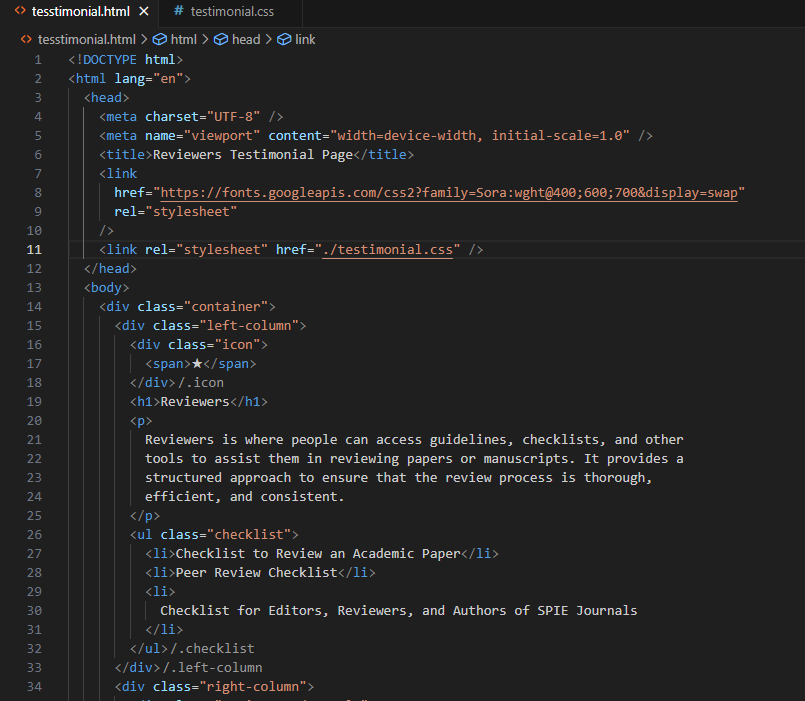This screenshot has width=805, height=701.
Task: Click the link tag opening on line 7
Action: coord(118,174)
